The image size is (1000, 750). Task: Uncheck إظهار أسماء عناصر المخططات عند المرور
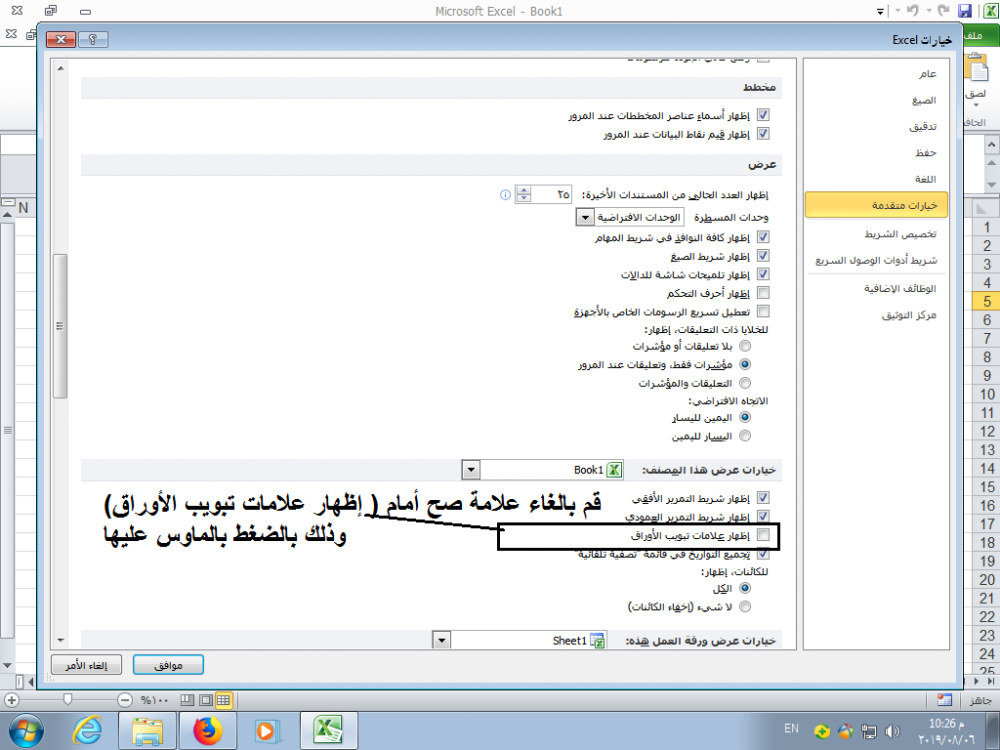pos(763,115)
